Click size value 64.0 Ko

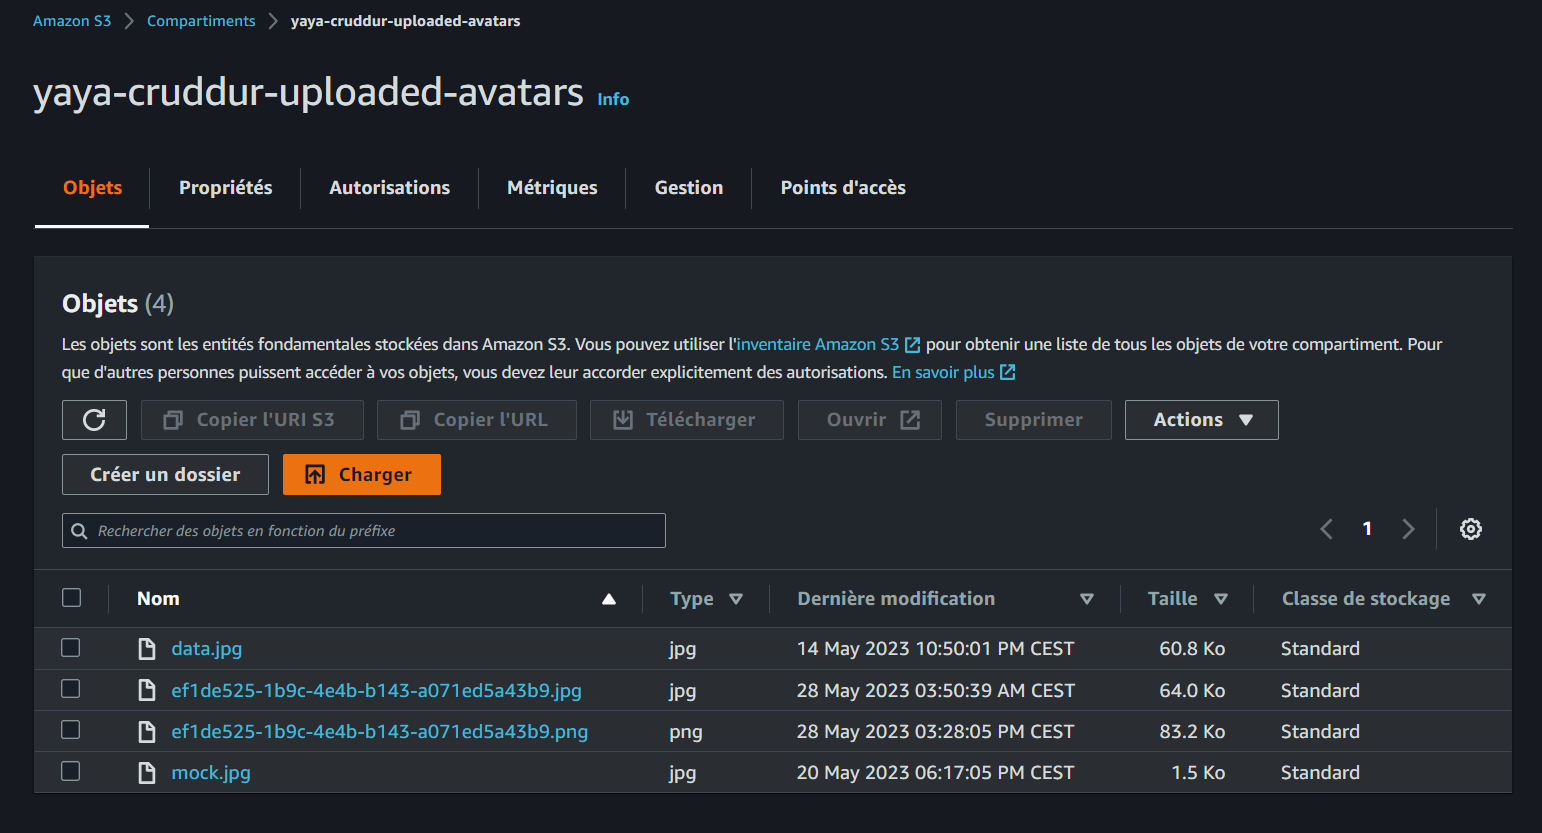click(x=1192, y=691)
